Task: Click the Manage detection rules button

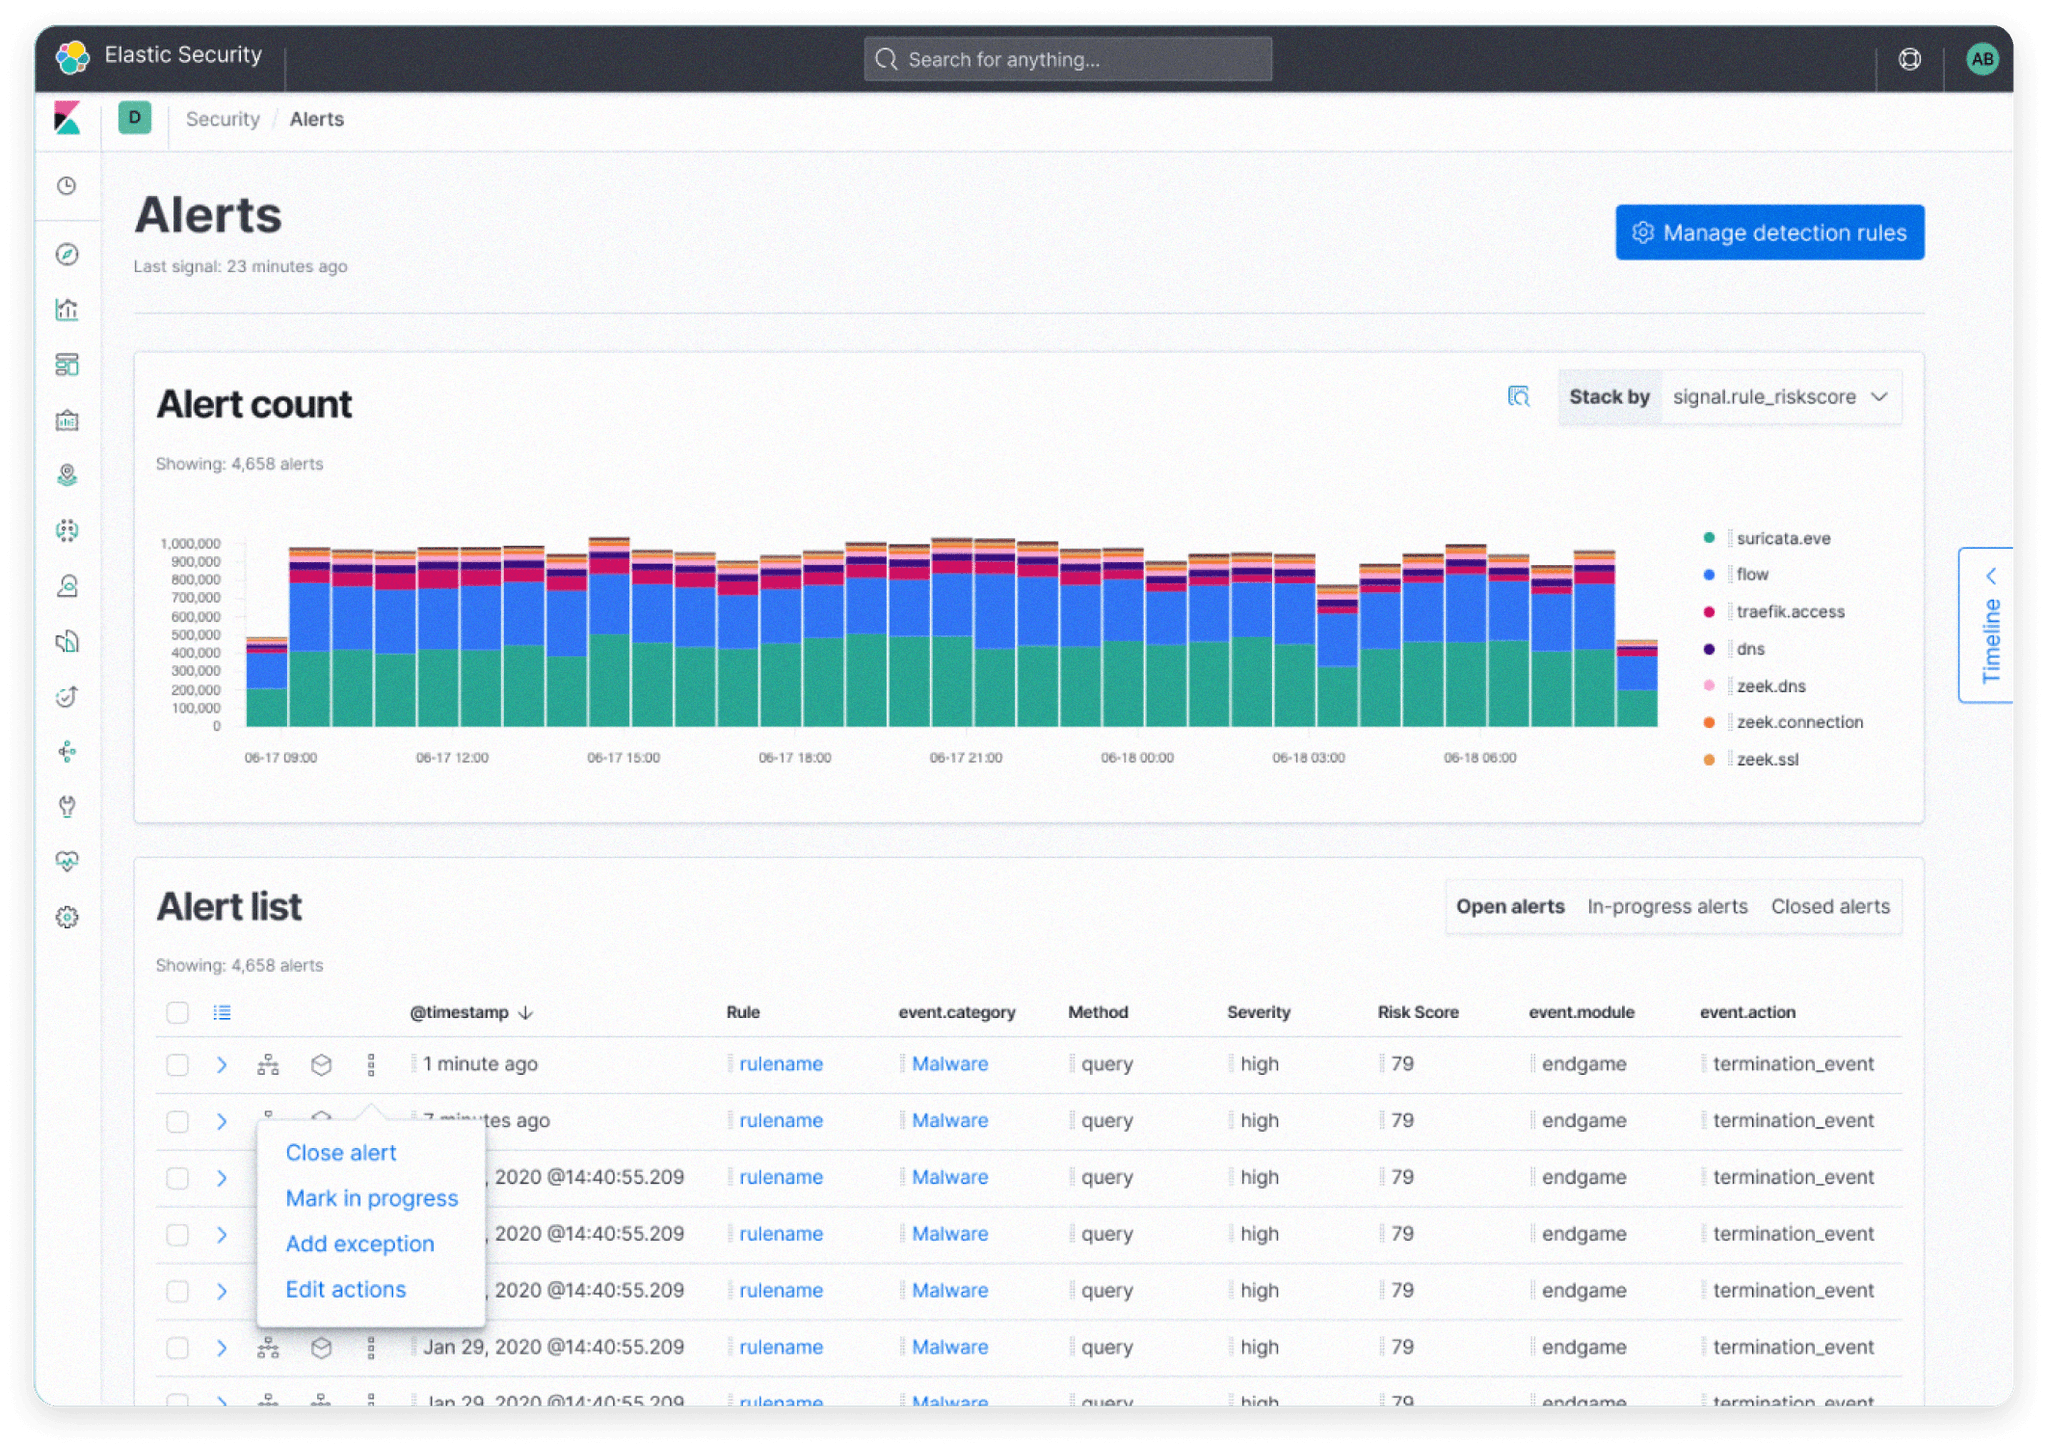Action: (x=1769, y=233)
